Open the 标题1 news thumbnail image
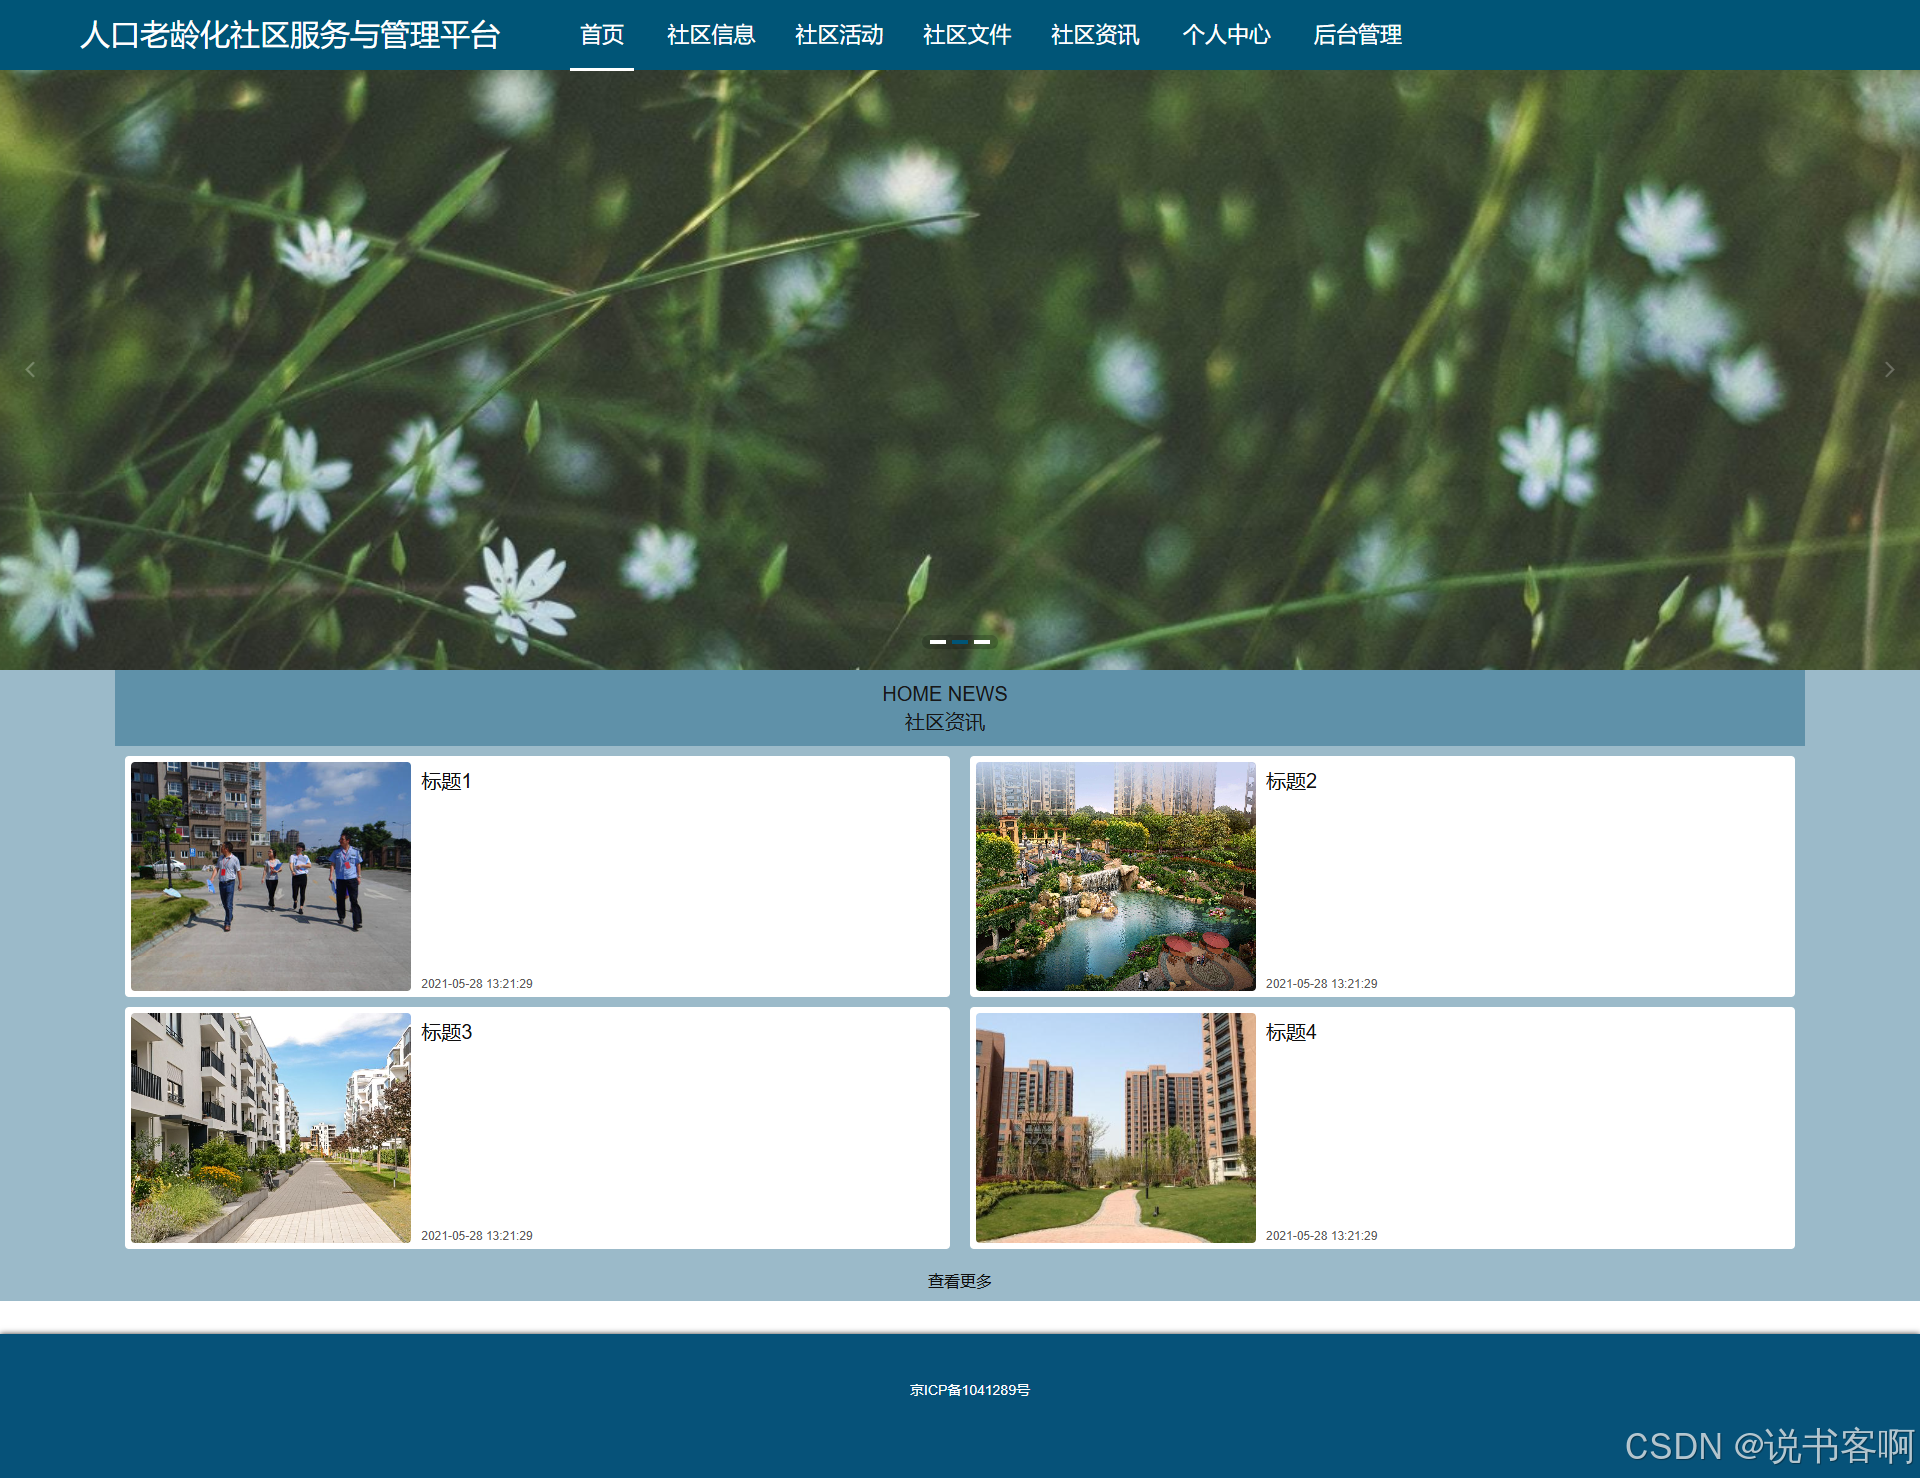Screen dimensions: 1920x1479 (x=270, y=876)
